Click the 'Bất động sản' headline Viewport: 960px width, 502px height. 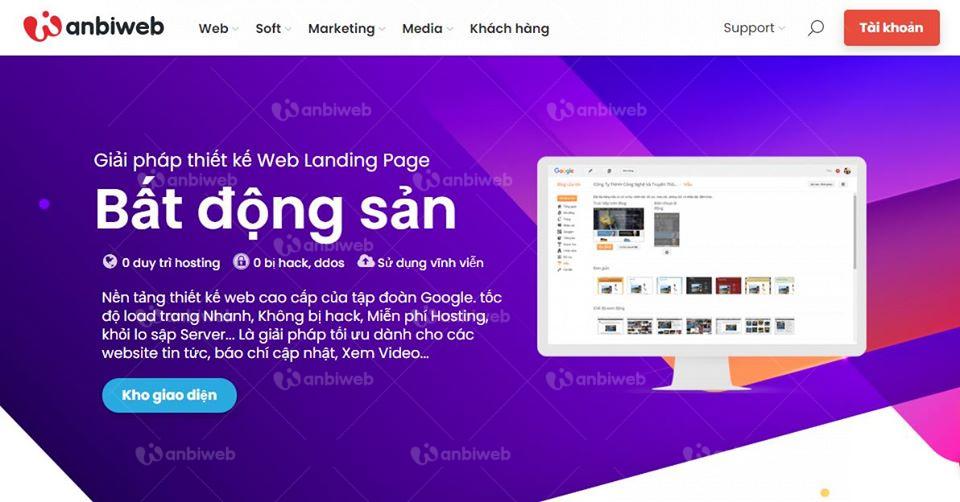point(276,210)
